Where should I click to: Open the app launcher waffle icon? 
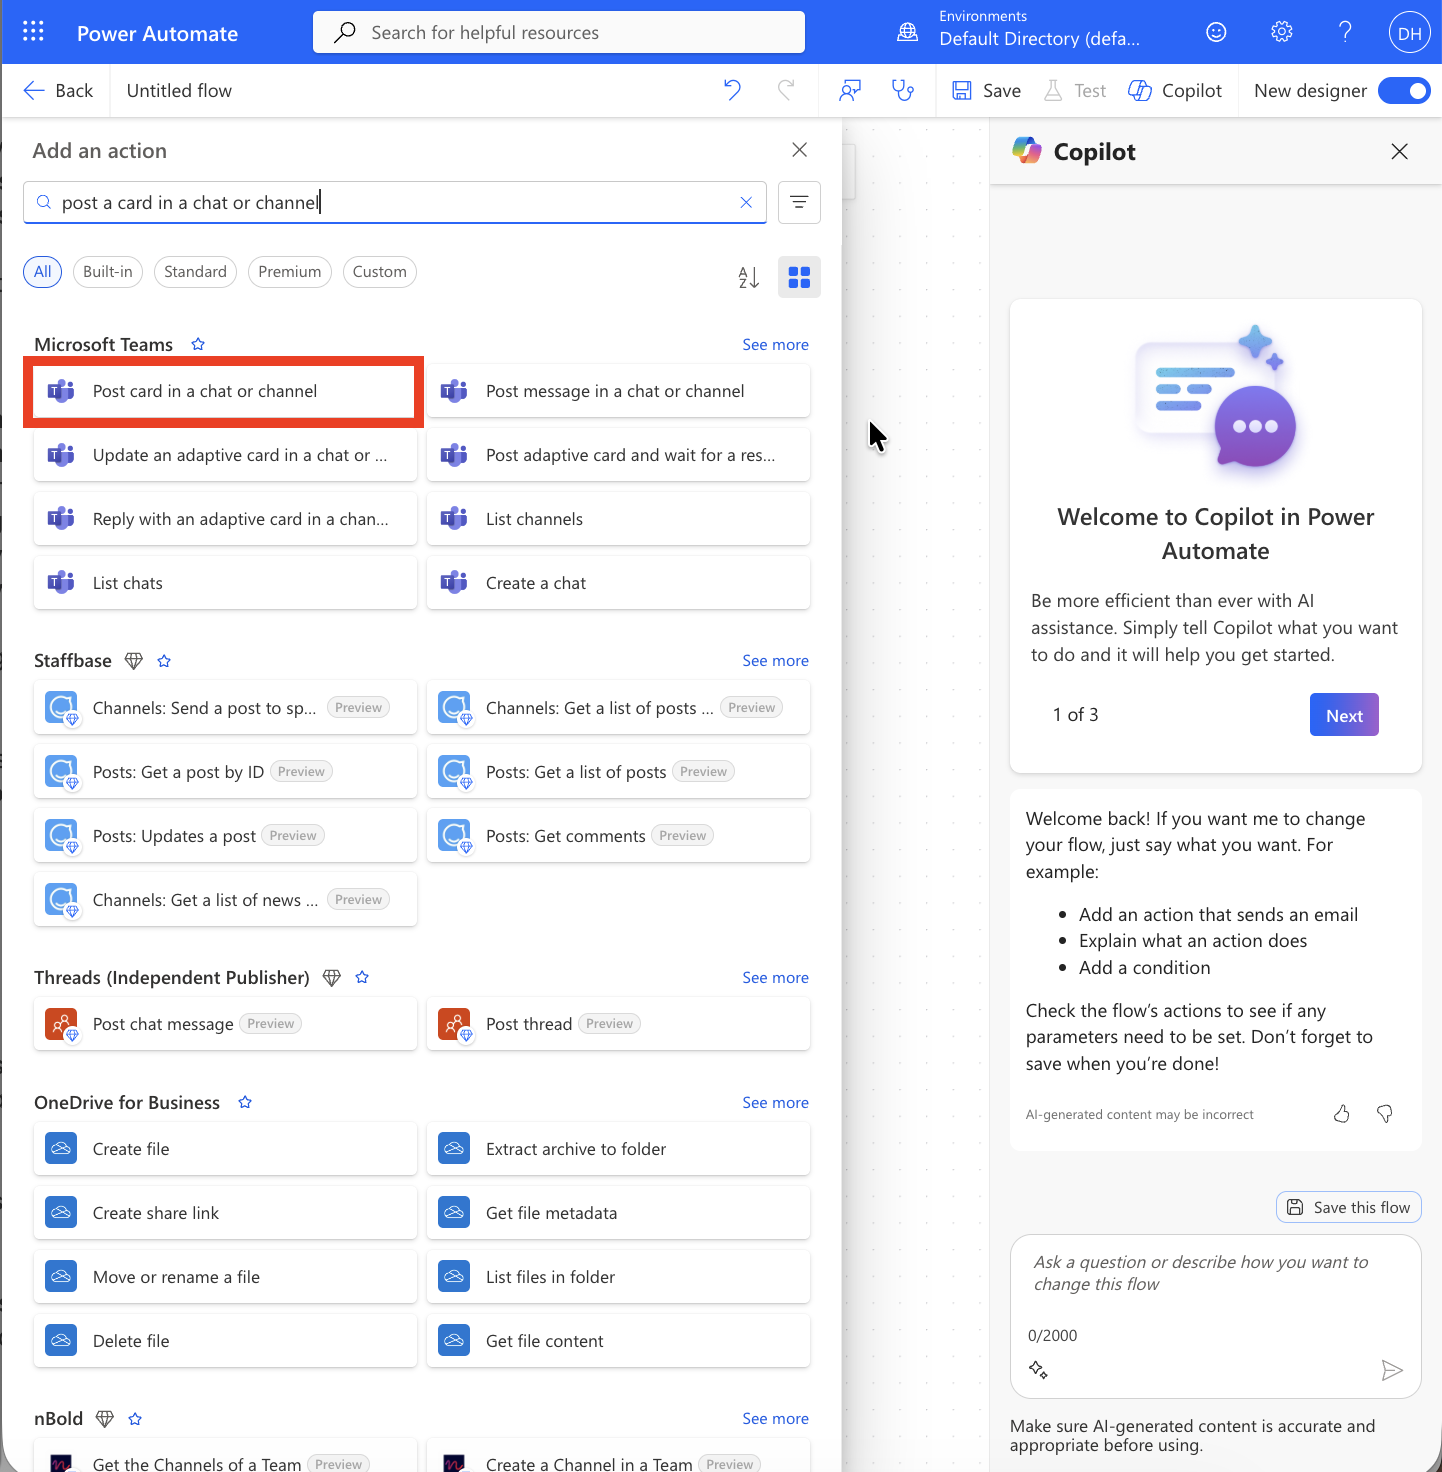point(33,32)
